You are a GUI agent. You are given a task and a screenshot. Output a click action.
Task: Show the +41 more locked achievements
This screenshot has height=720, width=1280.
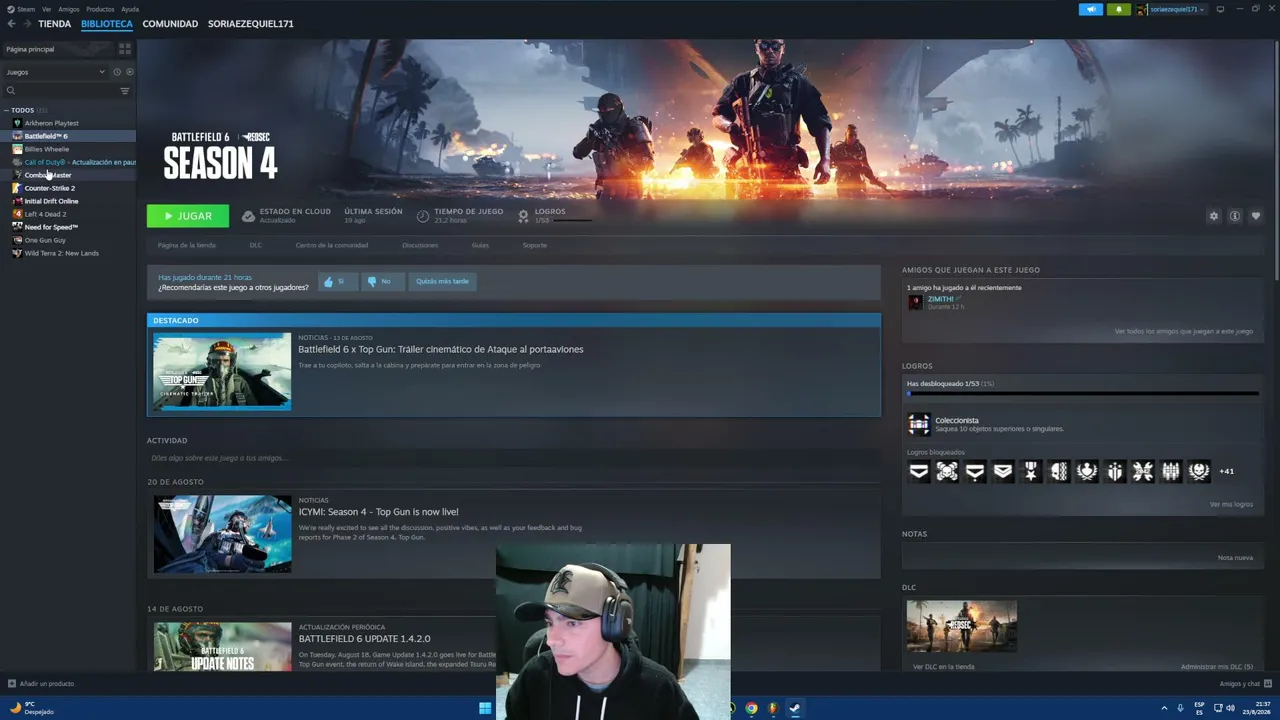1226,471
